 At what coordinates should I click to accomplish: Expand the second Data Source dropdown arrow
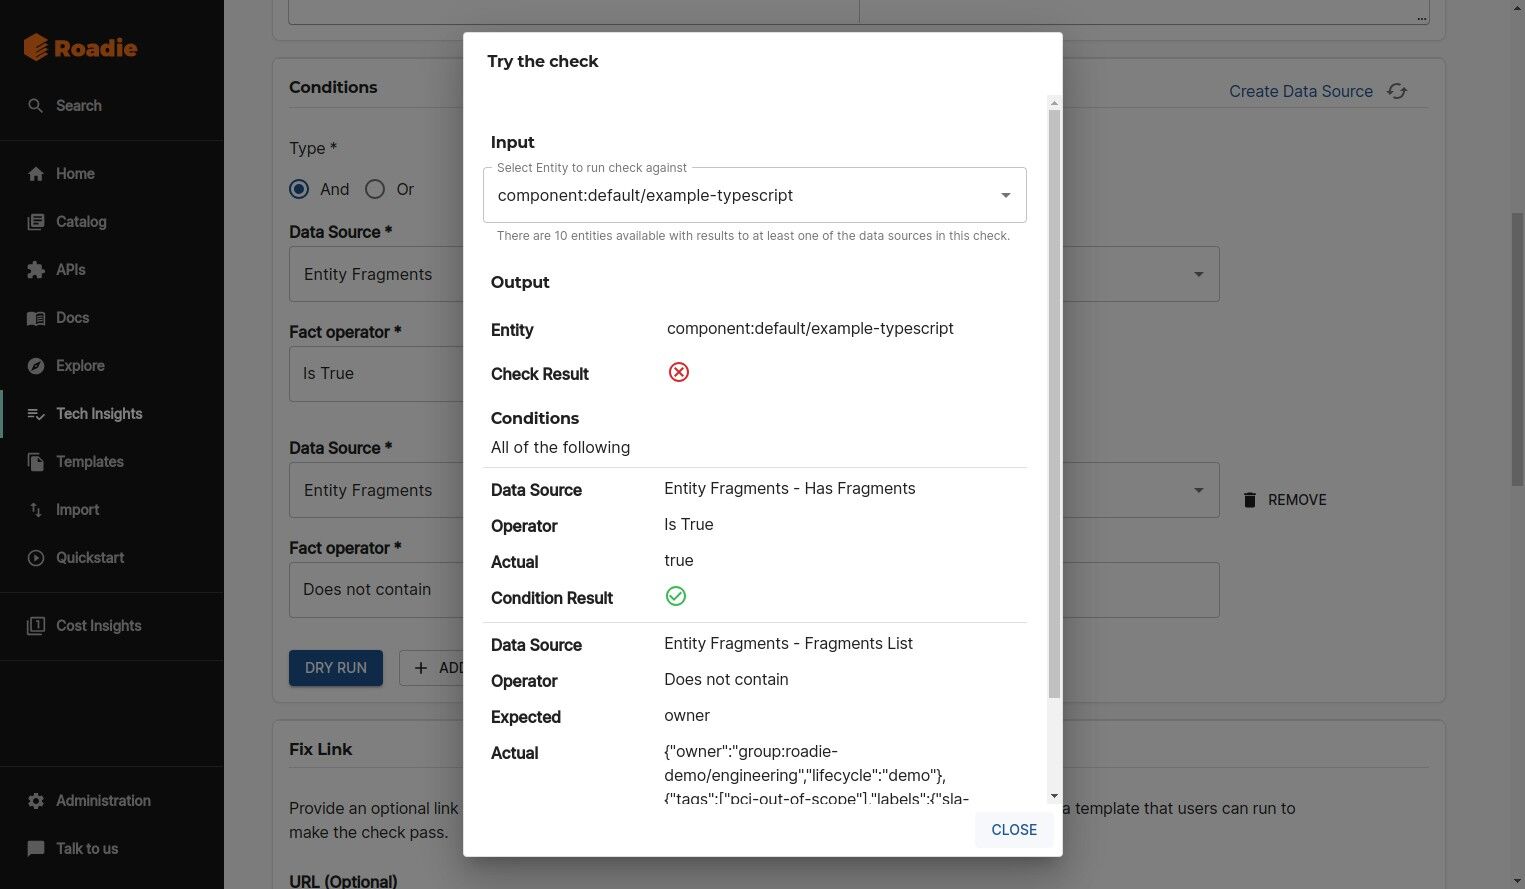[x=1198, y=490]
